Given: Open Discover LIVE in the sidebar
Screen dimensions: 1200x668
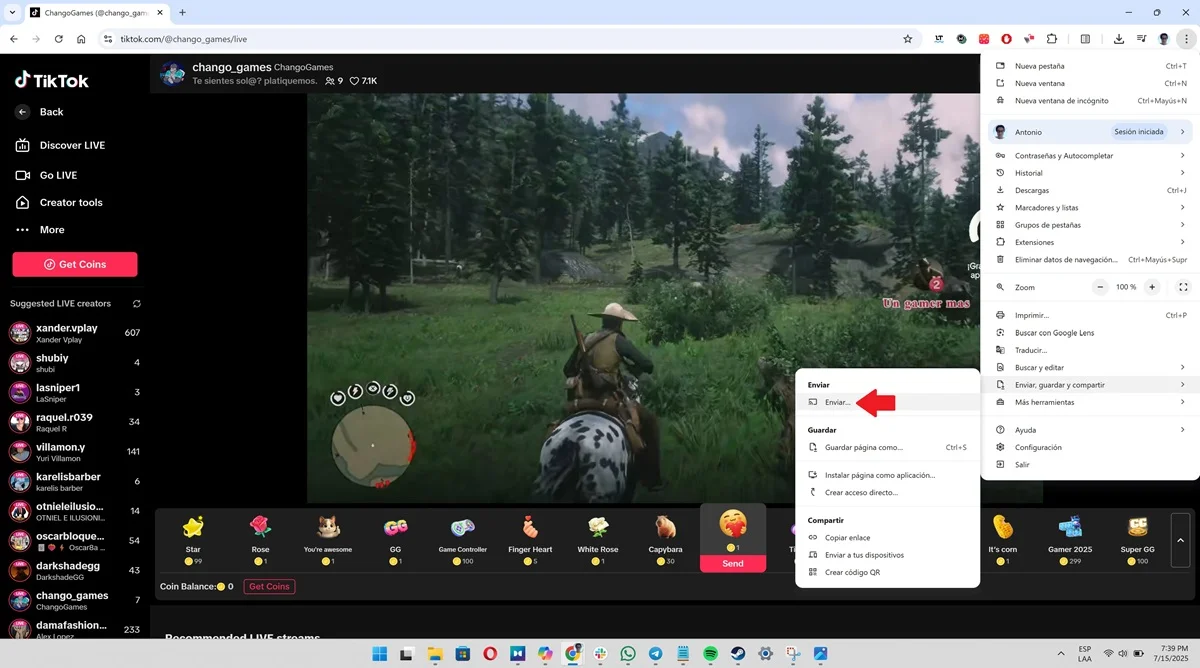Looking at the screenshot, I should 60,145.
